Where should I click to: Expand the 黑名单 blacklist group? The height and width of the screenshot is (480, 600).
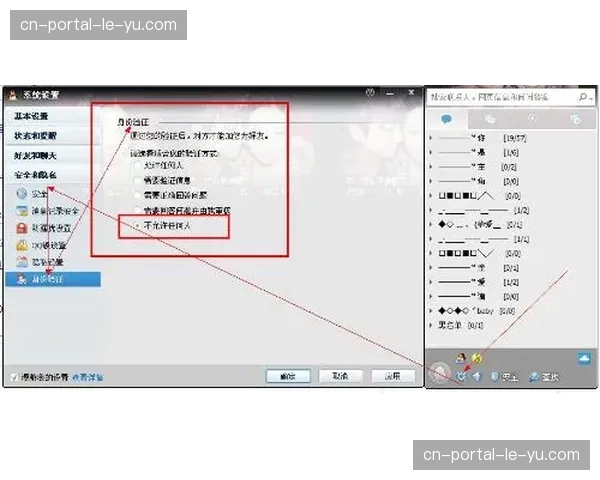431,325
